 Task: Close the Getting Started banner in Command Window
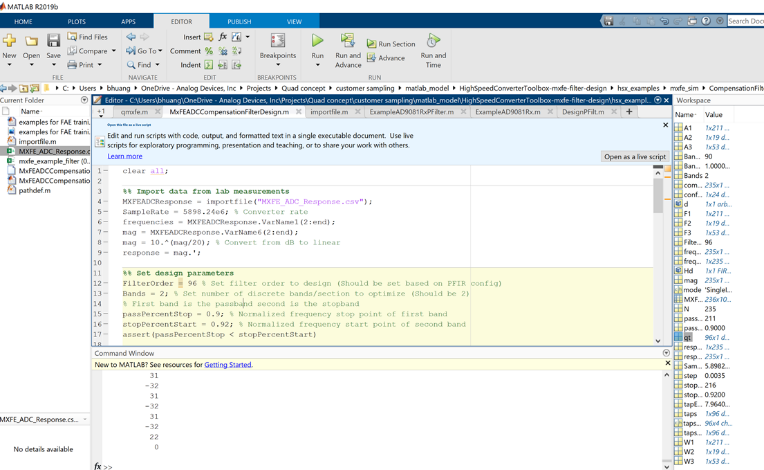668,363
